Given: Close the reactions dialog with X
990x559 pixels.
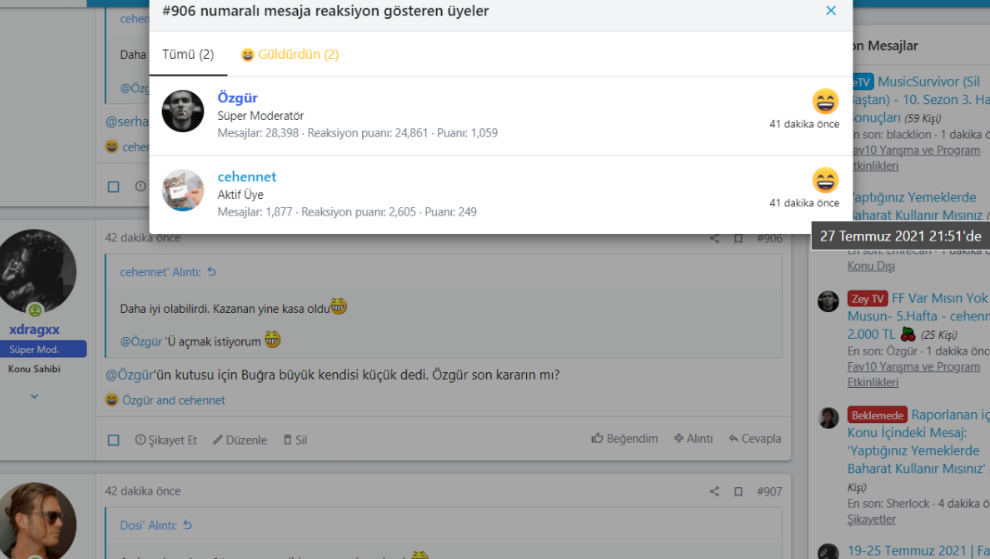Looking at the screenshot, I should click(x=830, y=11).
